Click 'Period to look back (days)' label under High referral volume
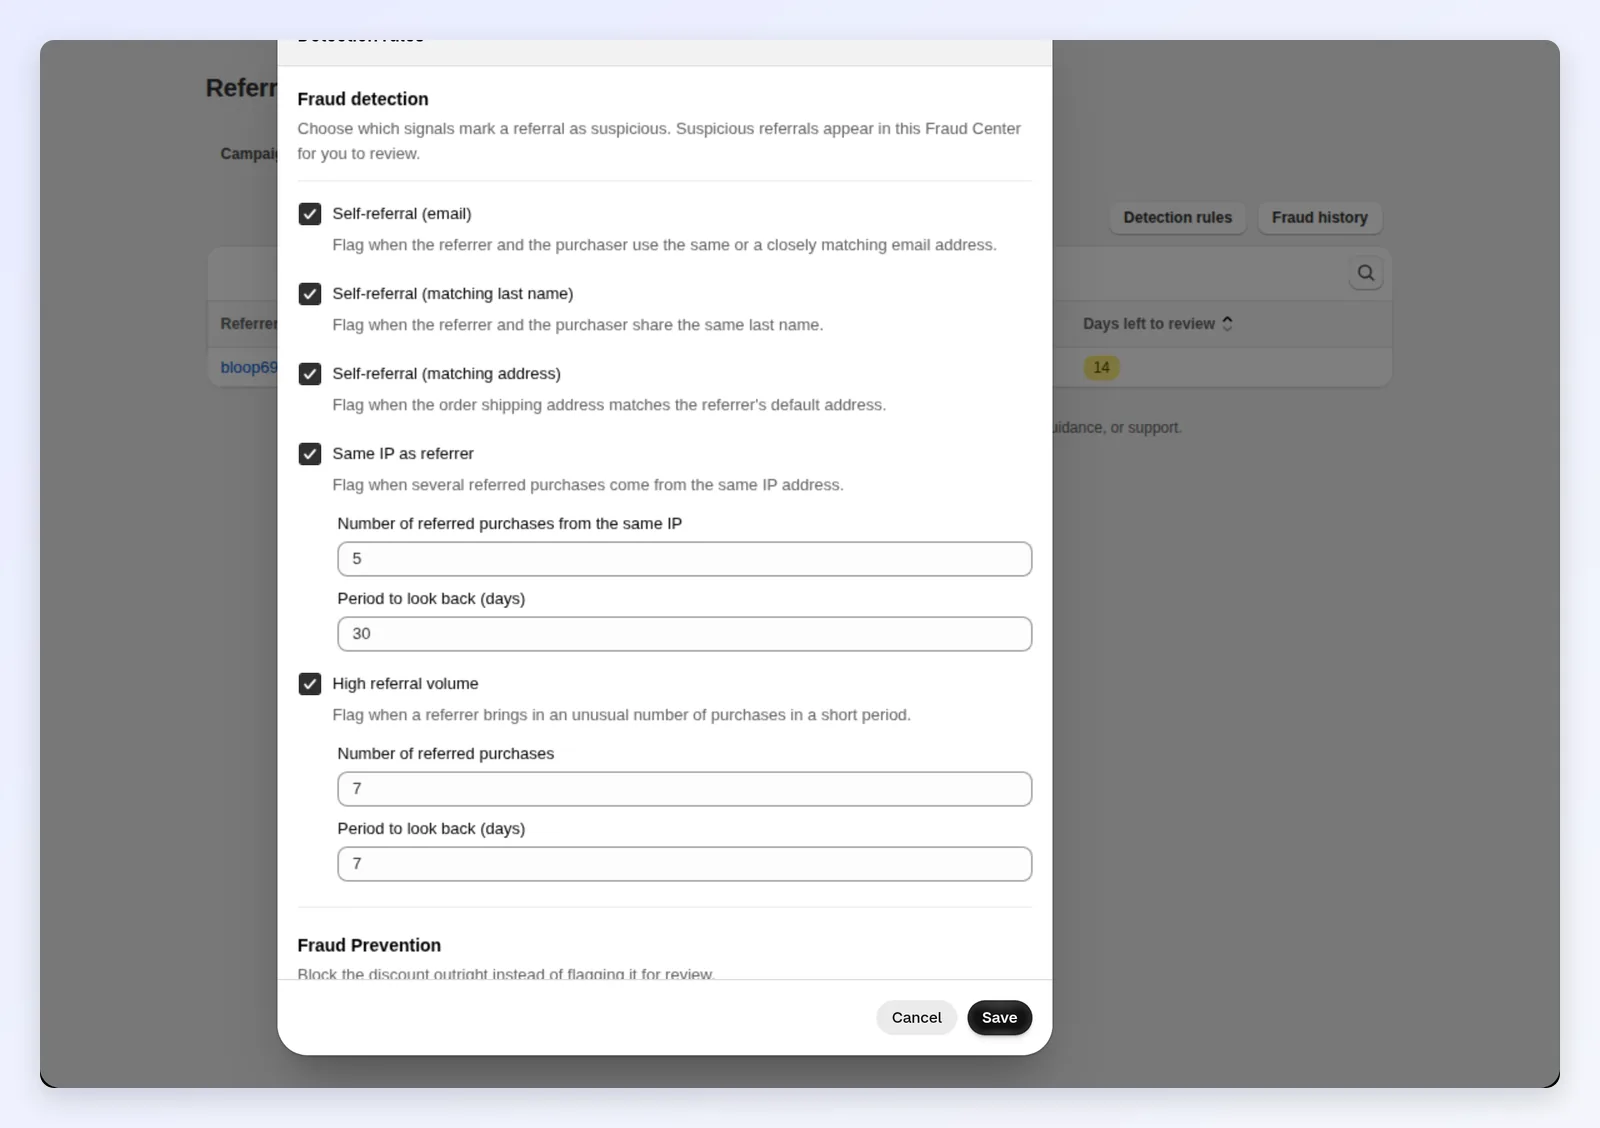 (431, 829)
